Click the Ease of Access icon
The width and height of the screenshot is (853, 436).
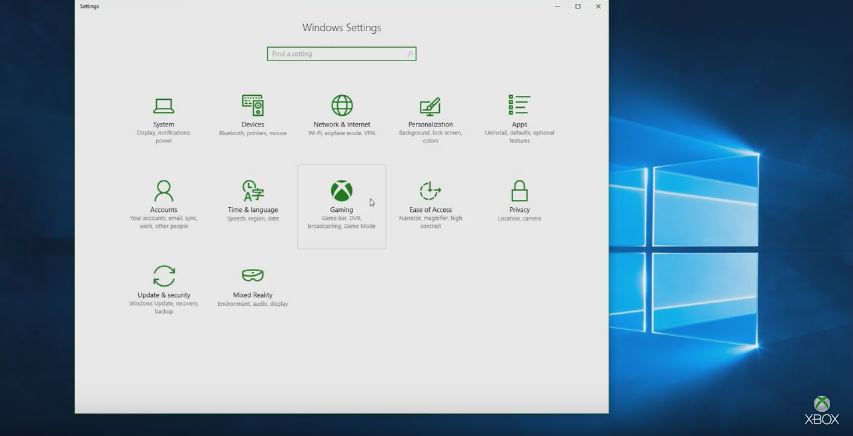coord(430,190)
